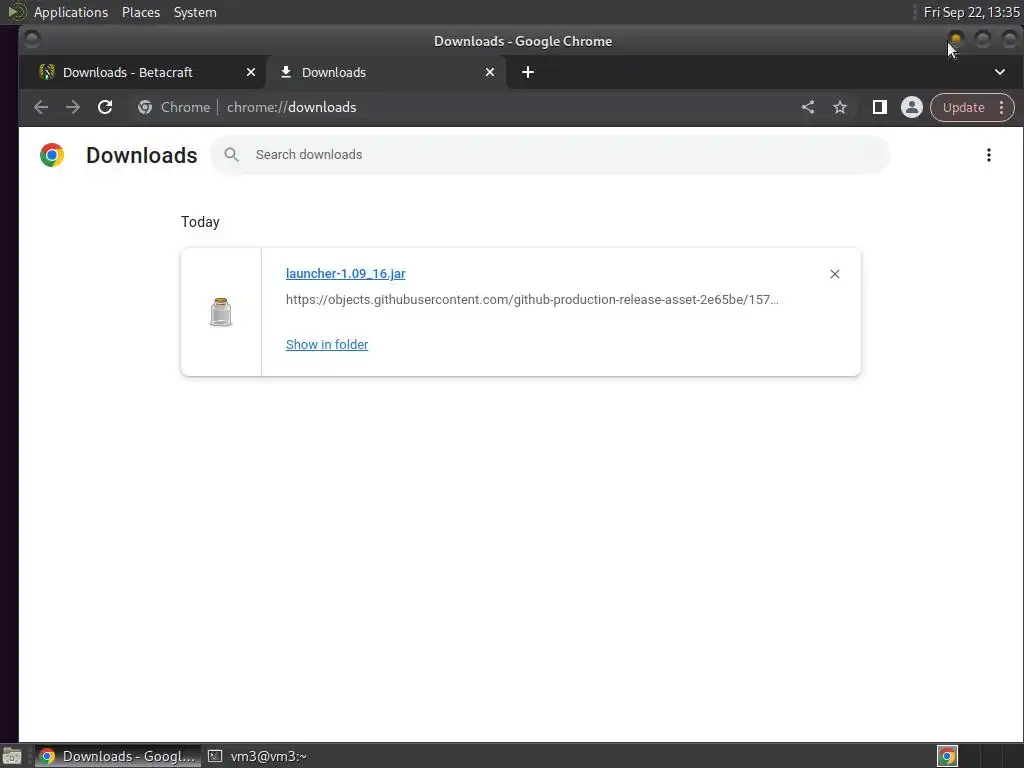Click the Chrome site info chip
Image resolution: width=1024 pixels, height=768 pixels.
(174, 107)
